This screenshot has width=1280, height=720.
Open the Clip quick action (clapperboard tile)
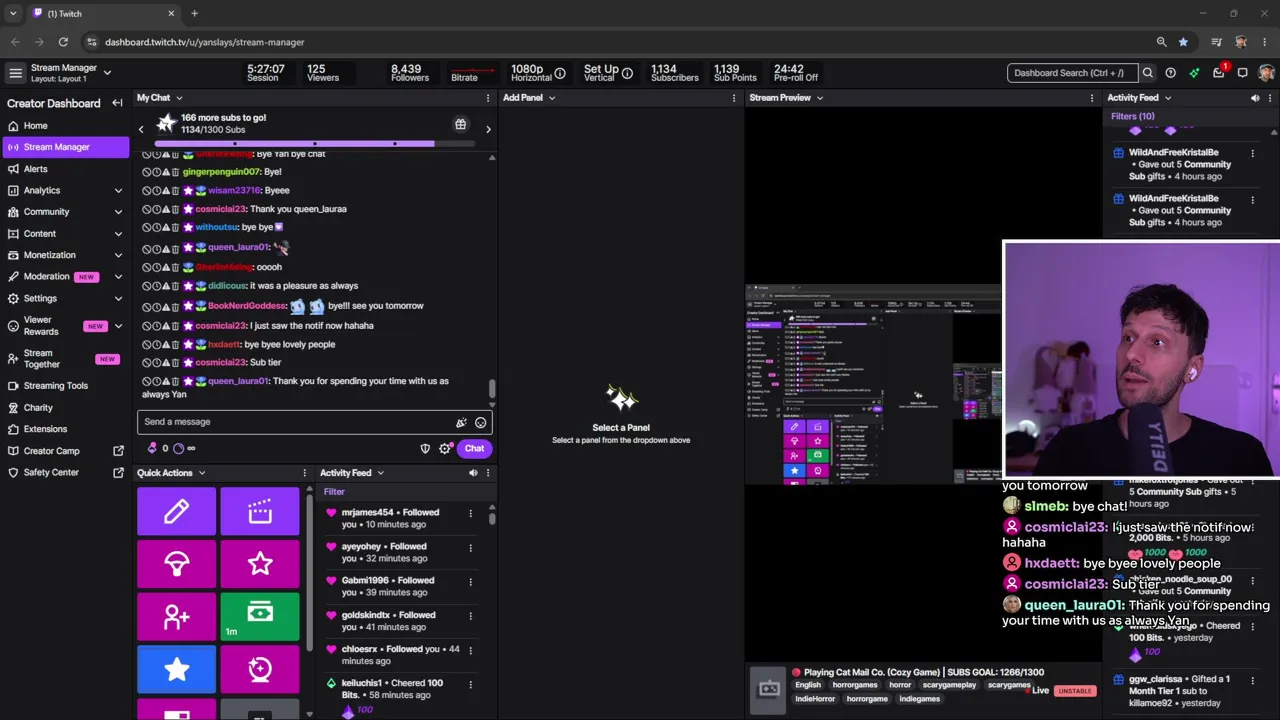click(260, 512)
